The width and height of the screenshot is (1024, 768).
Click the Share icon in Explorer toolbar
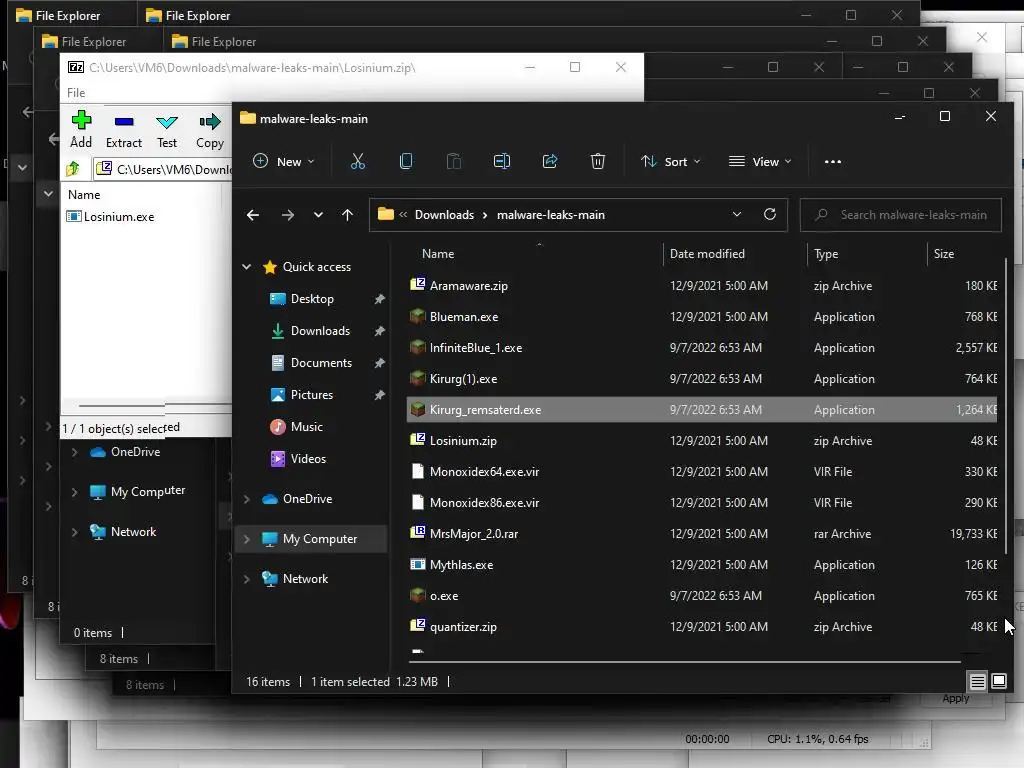(550, 161)
